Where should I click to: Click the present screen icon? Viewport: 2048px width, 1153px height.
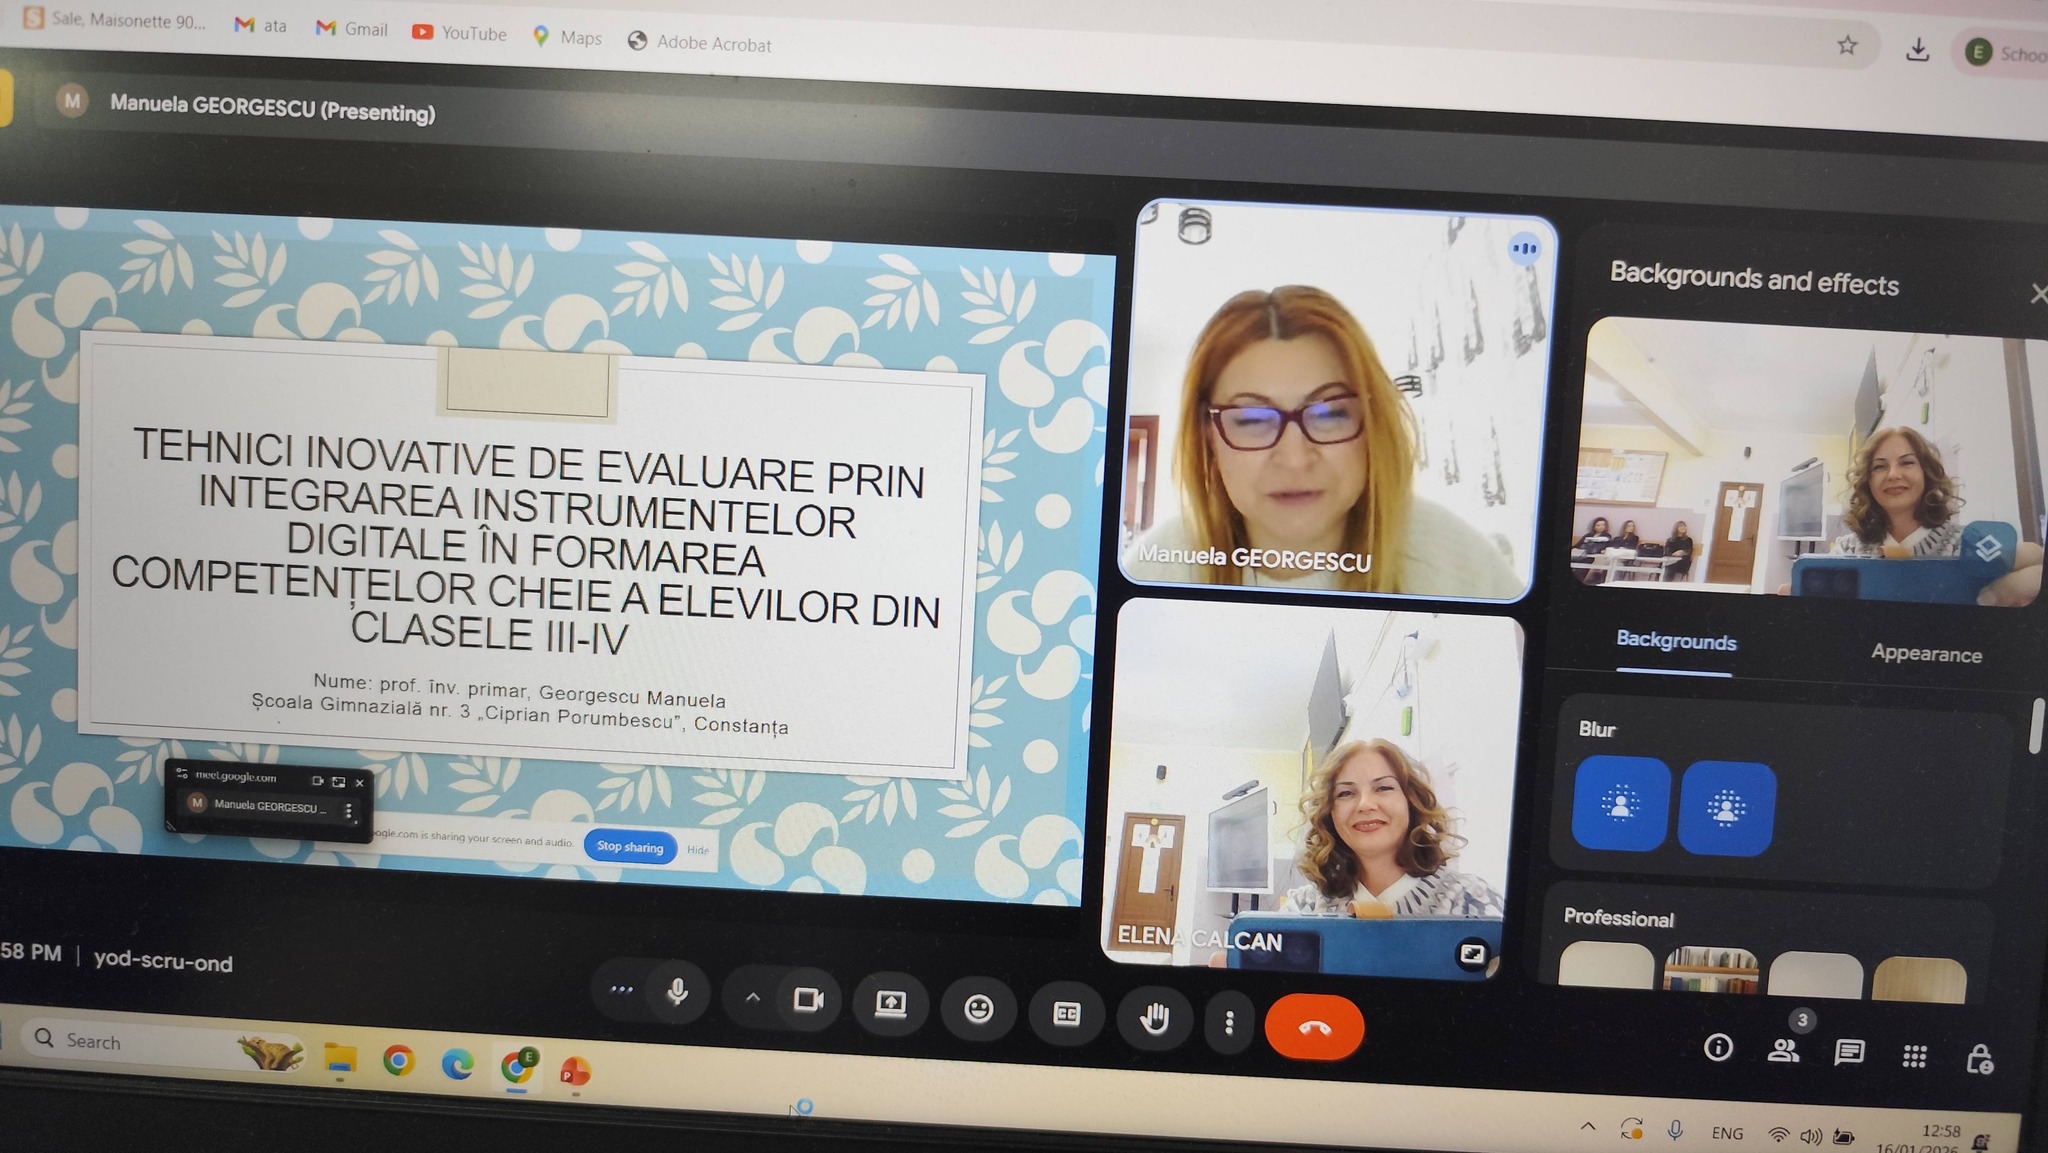(x=890, y=1004)
